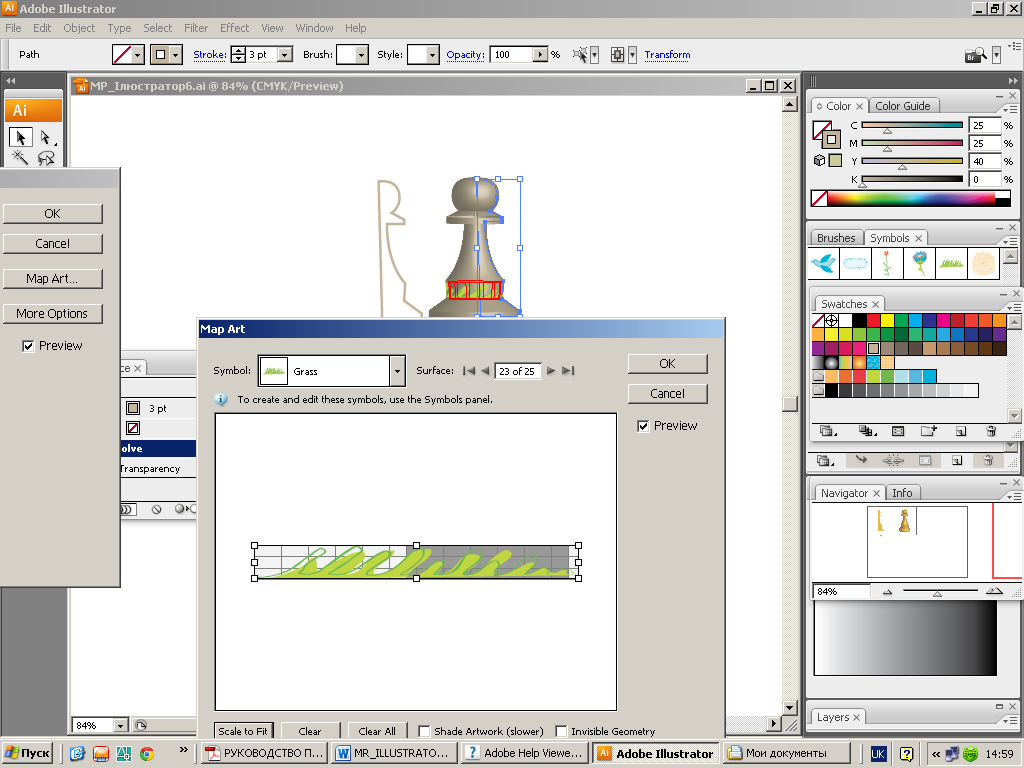Open the Window menu
This screenshot has height=768, width=1024.
pos(314,28)
